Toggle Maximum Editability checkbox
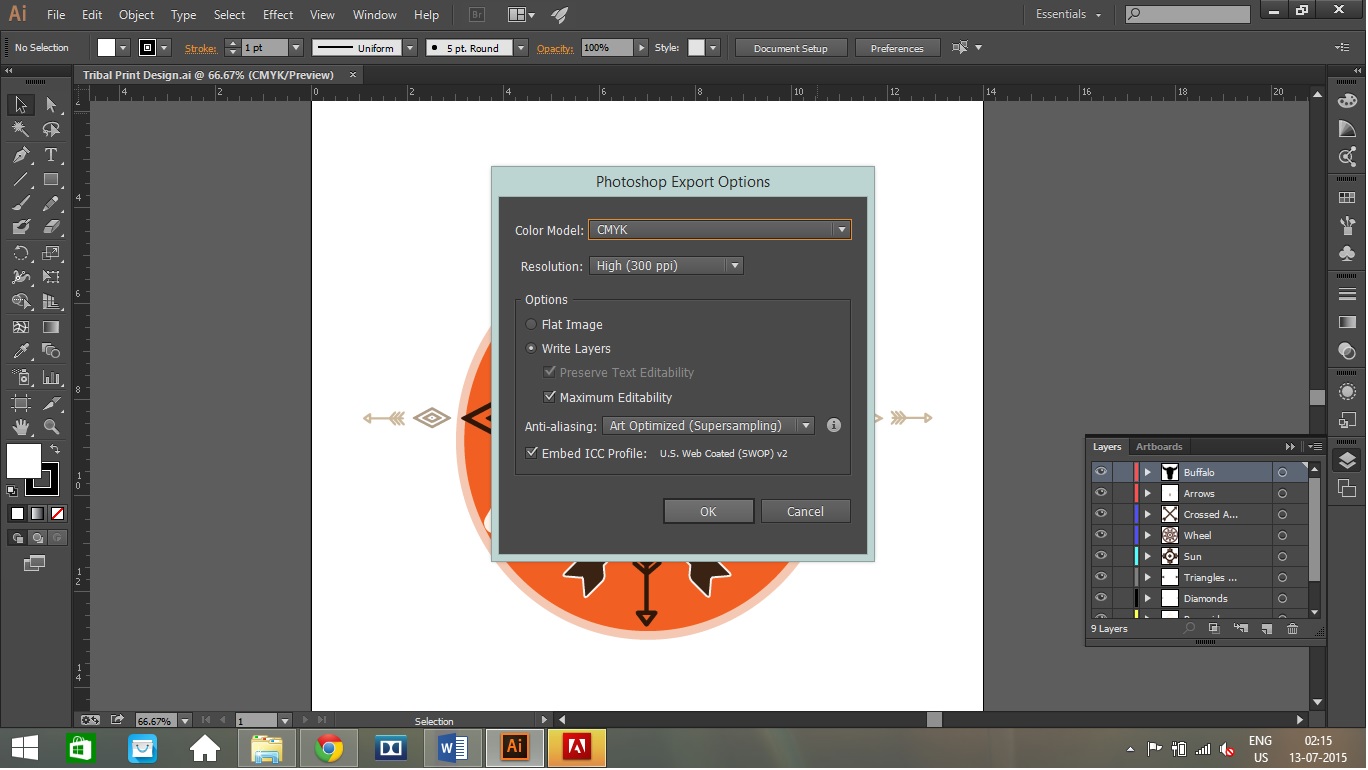 [549, 397]
